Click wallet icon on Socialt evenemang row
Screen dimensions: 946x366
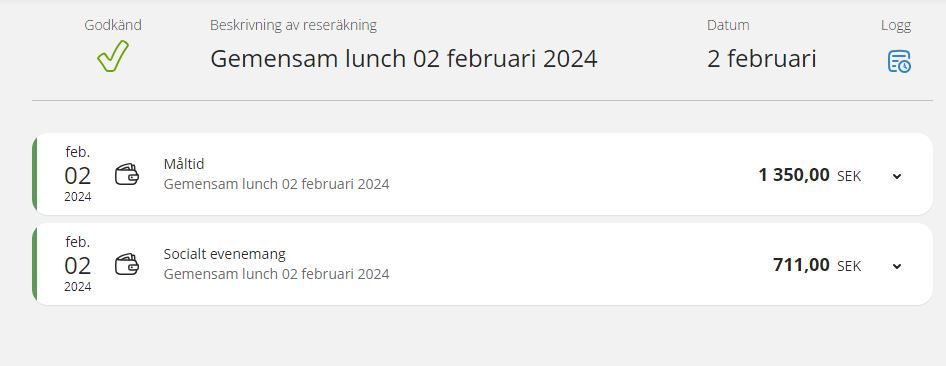pos(127,264)
